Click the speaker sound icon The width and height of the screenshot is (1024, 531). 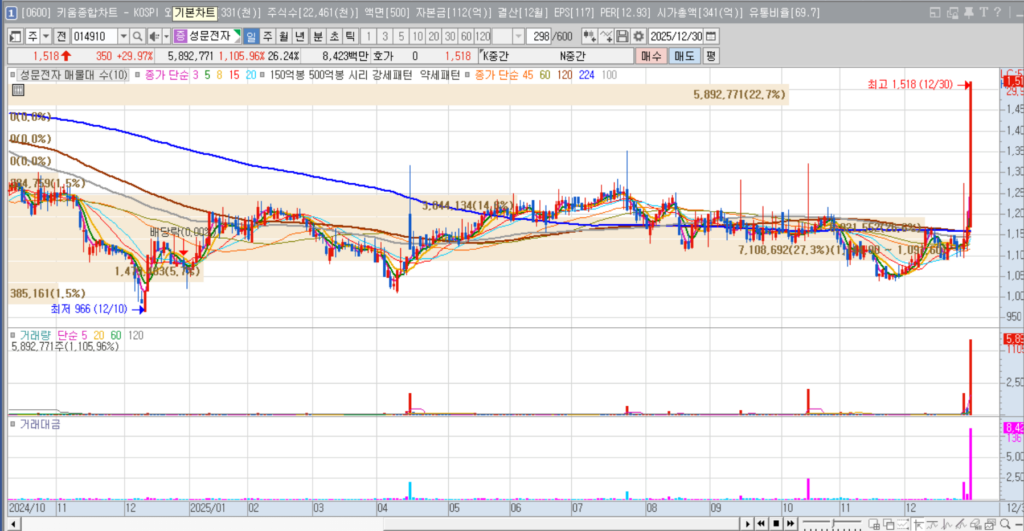[155, 36]
